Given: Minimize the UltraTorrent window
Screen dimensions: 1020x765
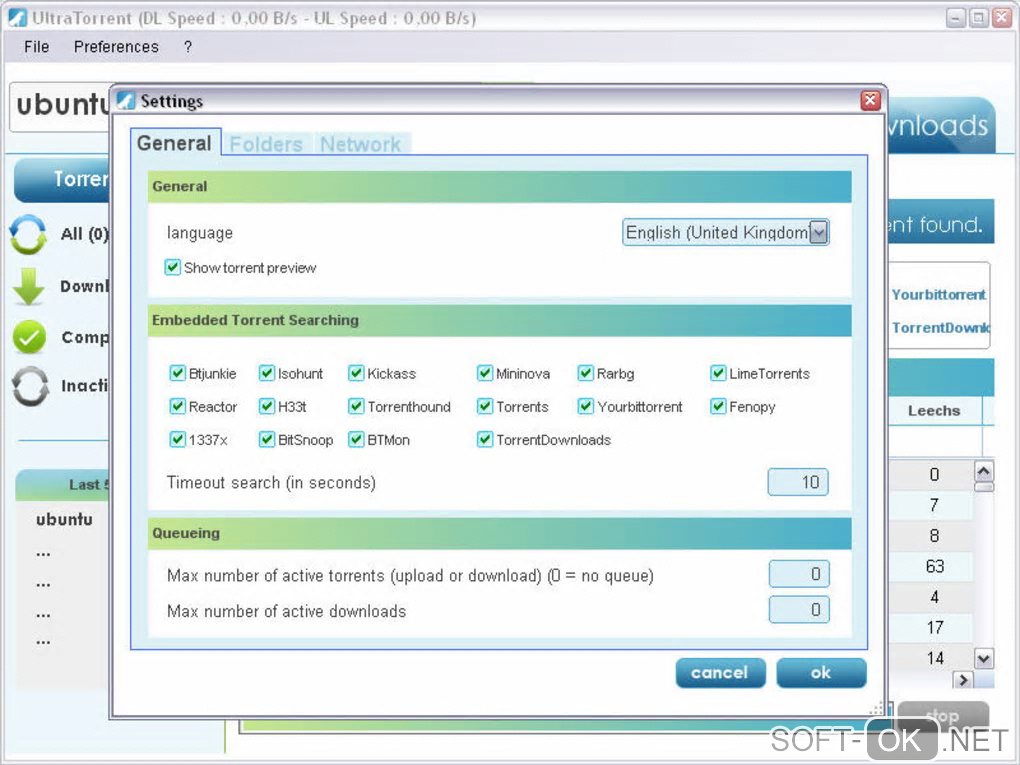Looking at the screenshot, I should point(955,18).
